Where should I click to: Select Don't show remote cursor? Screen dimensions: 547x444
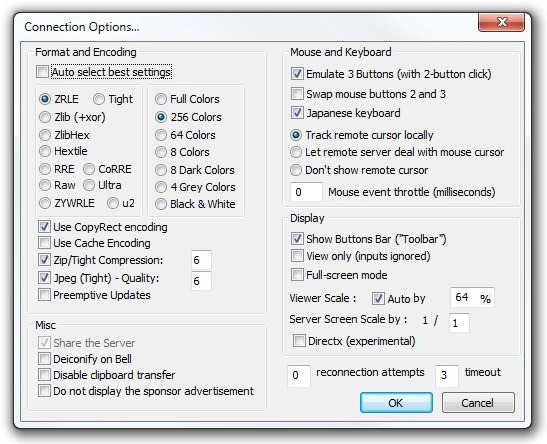[x=296, y=170]
